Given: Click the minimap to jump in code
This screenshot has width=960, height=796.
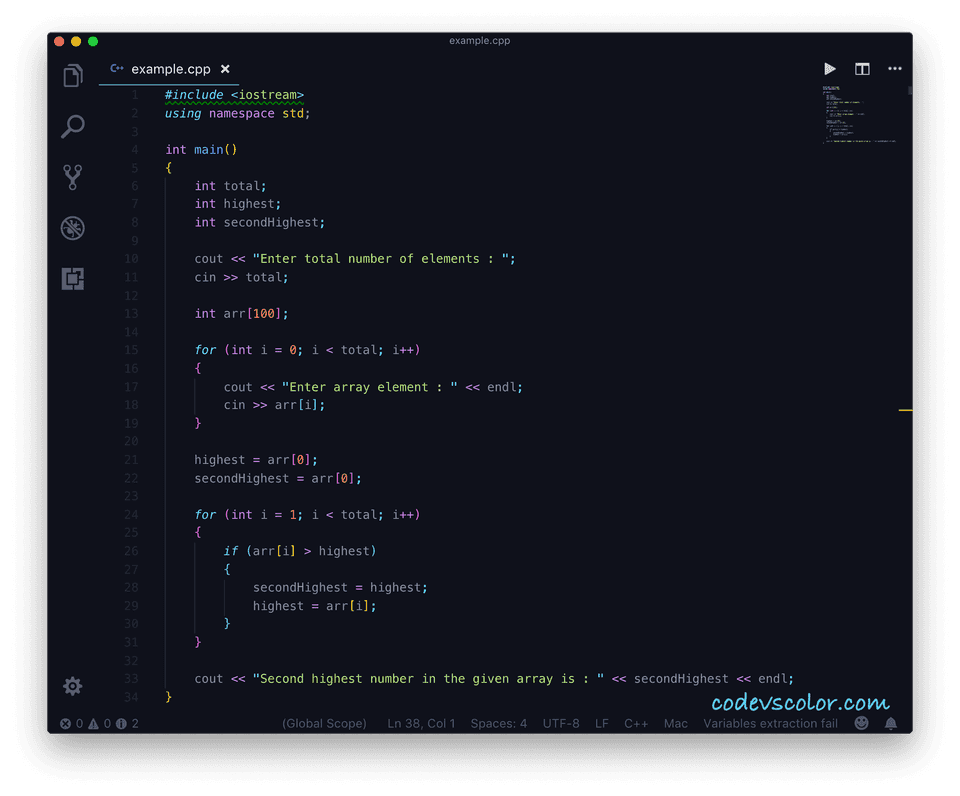Looking at the screenshot, I should [858, 115].
